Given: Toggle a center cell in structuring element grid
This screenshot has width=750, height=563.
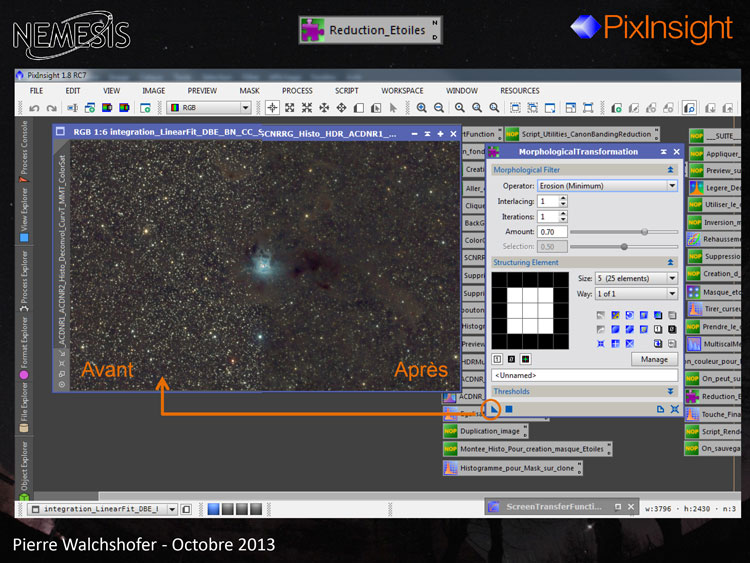Looking at the screenshot, I should (x=530, y=310).
